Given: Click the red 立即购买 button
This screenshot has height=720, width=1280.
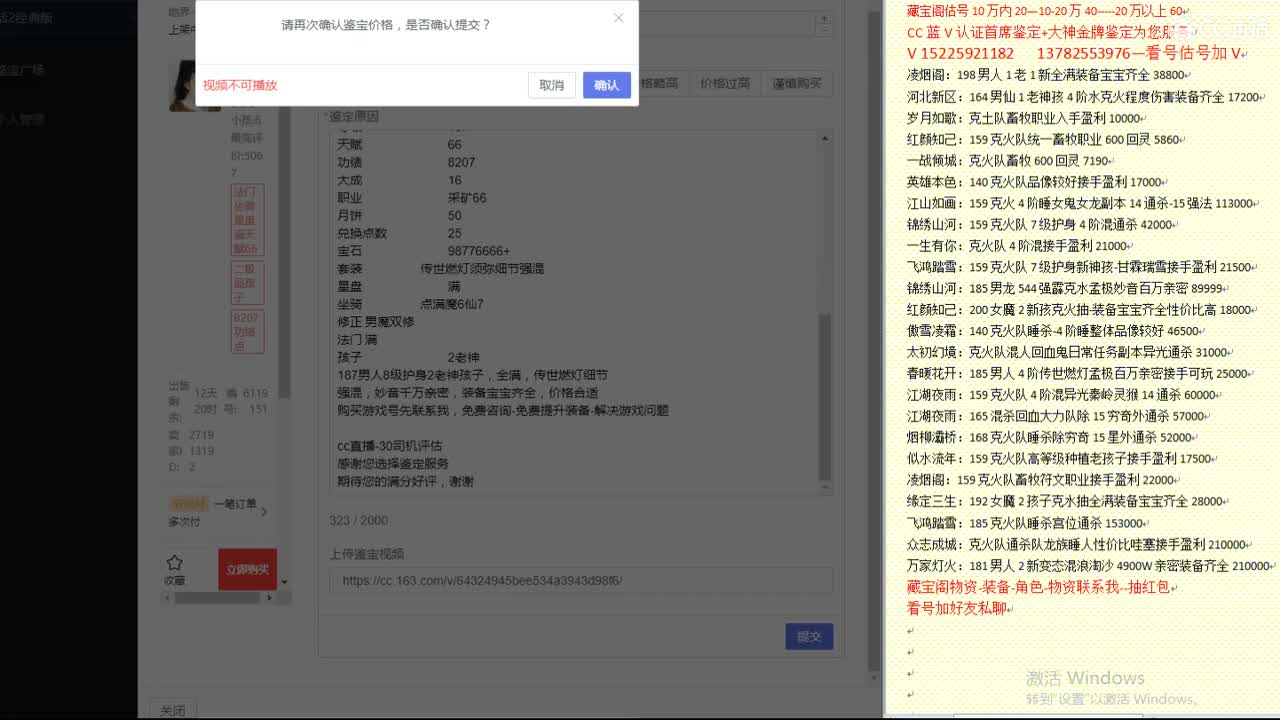Looking at the screenshot, I should [x=247, y=569].
